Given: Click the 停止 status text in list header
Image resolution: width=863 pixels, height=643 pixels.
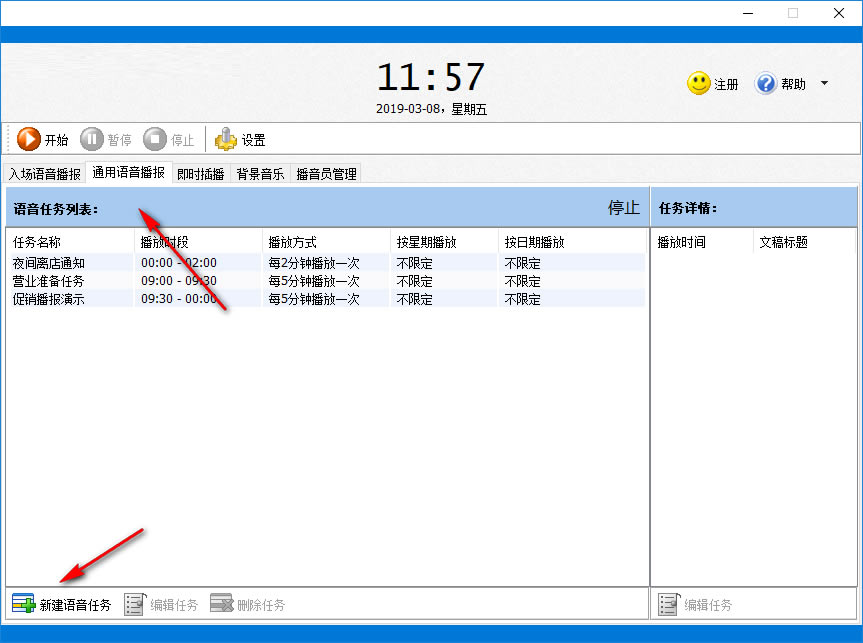Looking at the screenshot, I should click(624, 208).
